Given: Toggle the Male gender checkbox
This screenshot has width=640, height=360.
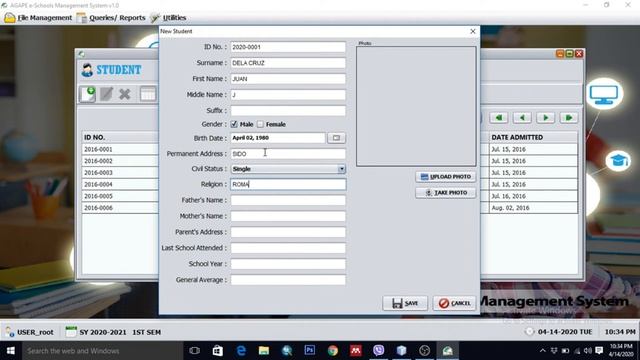Looking at the screenshot, I should point(234,124).
